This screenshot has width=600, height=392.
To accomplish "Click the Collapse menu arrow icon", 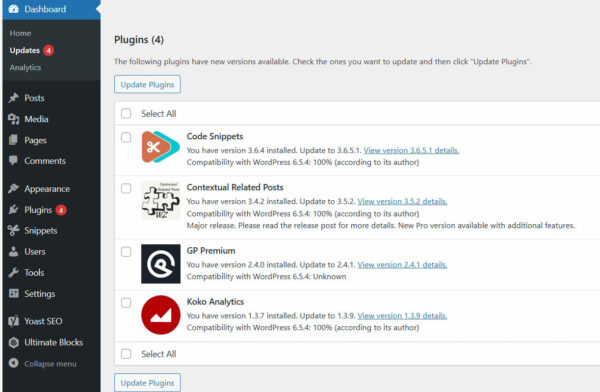I will pos(13,363).
